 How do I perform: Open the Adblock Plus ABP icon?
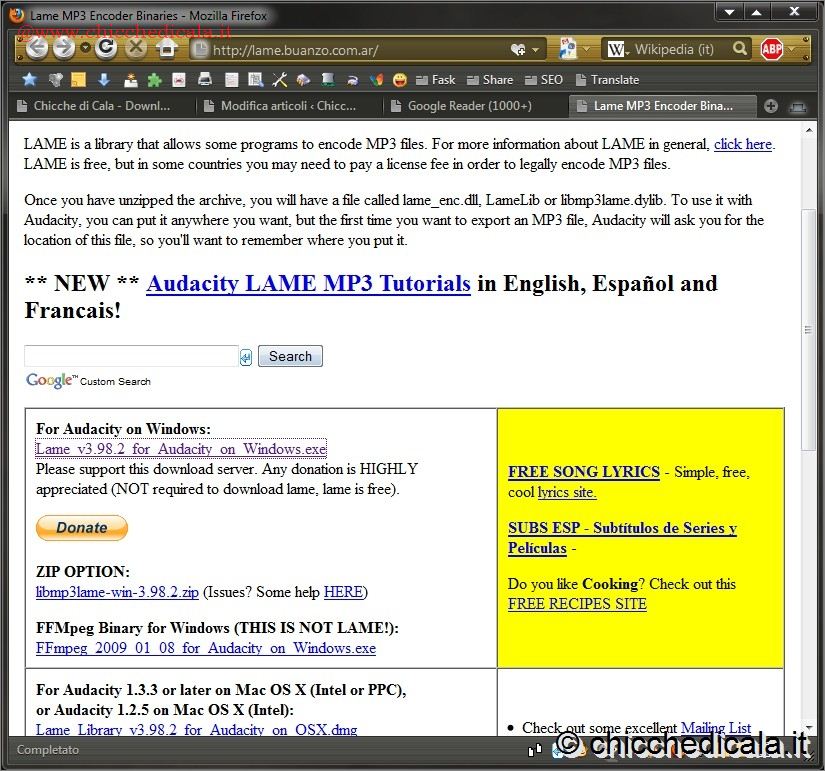(771, 49)
